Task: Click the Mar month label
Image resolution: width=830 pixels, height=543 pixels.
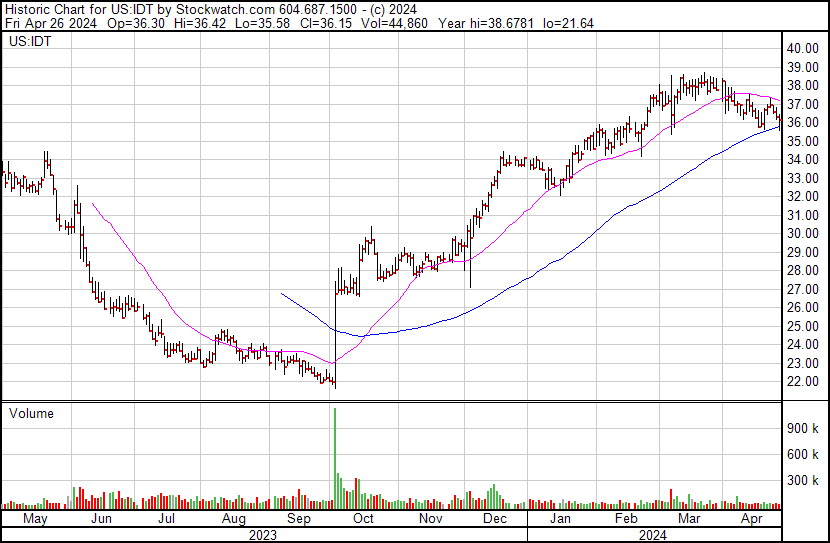Action: pyautogui.click(x=689, y=519)
